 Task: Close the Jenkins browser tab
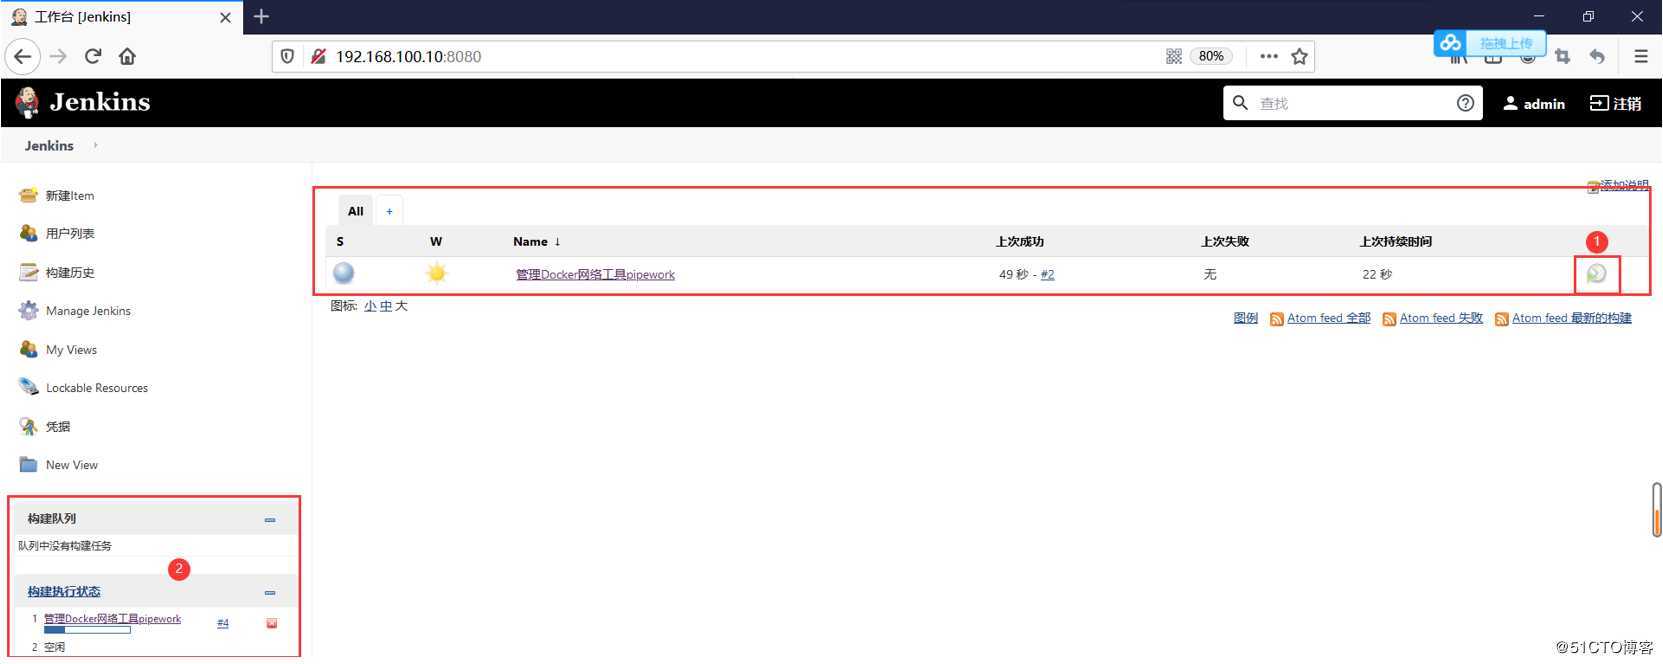[x=225, y=17]
